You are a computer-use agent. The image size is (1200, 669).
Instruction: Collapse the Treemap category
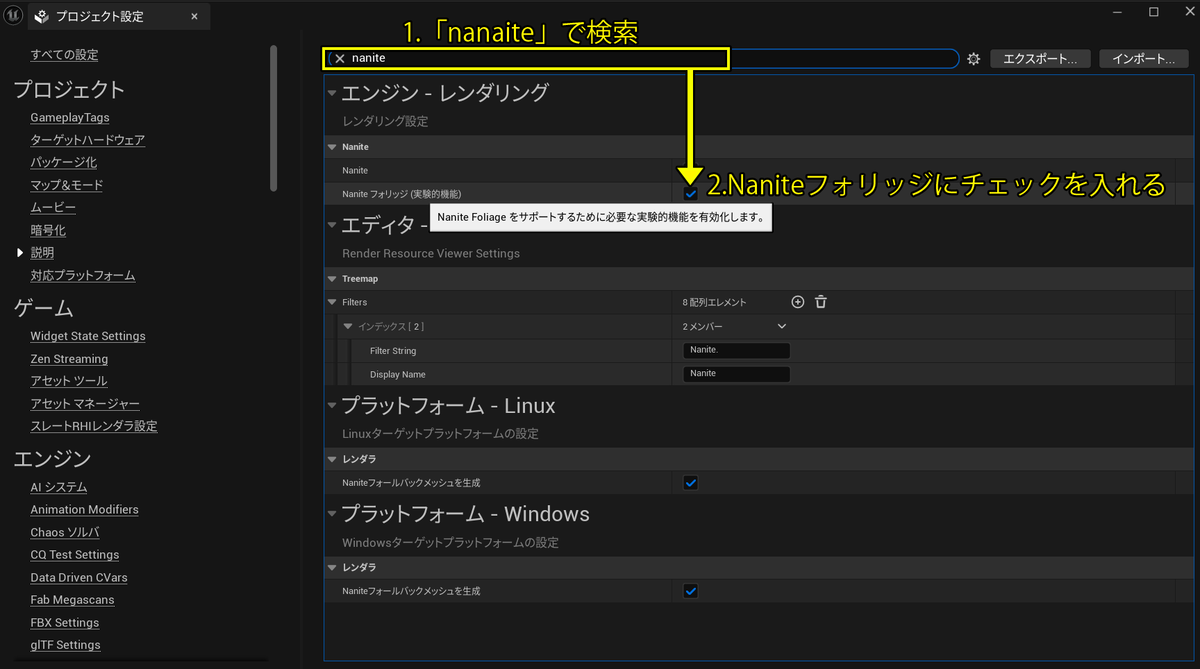click(x=333, y=279)
